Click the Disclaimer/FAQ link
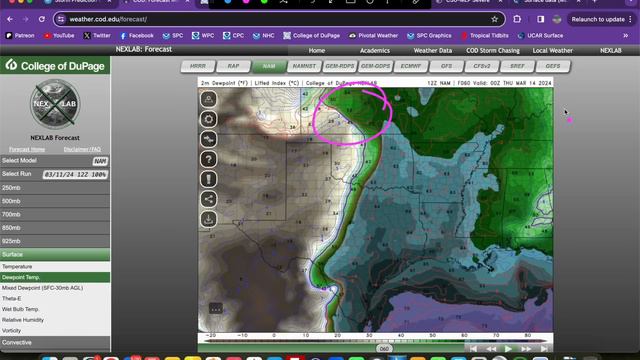 click(x=82, y=149)
